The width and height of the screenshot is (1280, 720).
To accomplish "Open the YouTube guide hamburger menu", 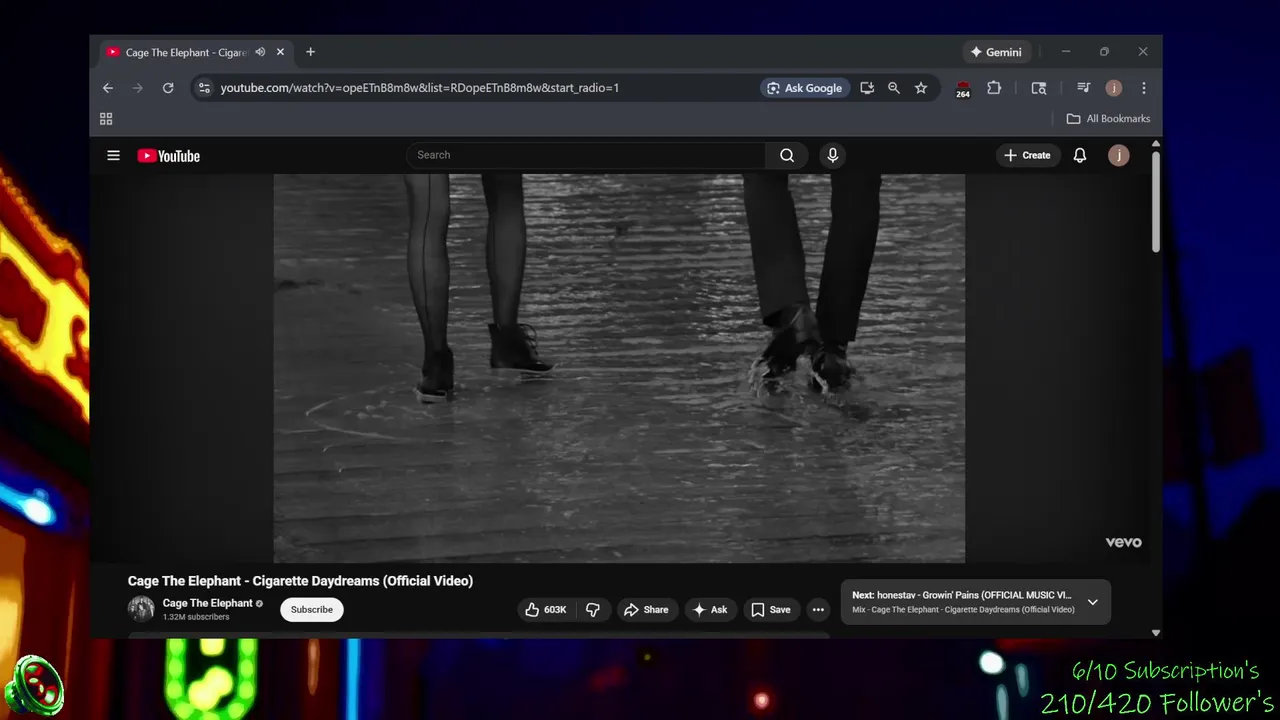I will (x=114, y=155).
